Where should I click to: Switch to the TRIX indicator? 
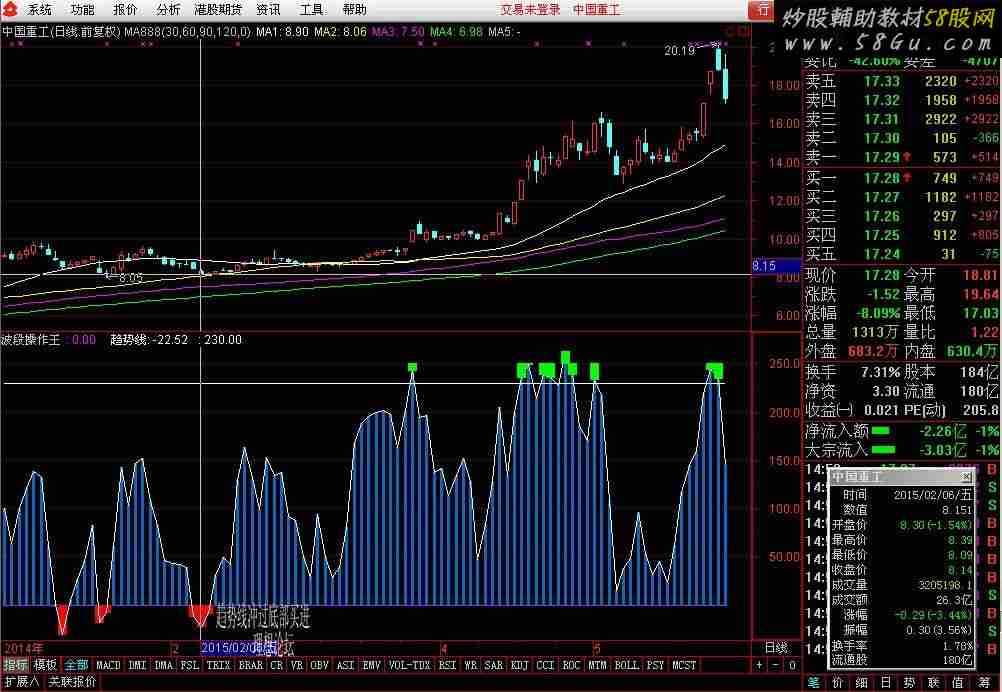click(219, 665)
